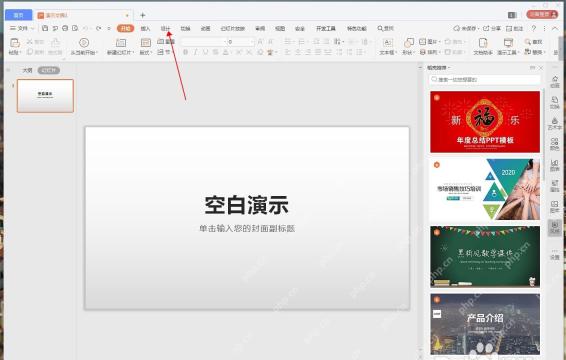
Task: Toggle Bold formatting button
Action: click(185, 52)
